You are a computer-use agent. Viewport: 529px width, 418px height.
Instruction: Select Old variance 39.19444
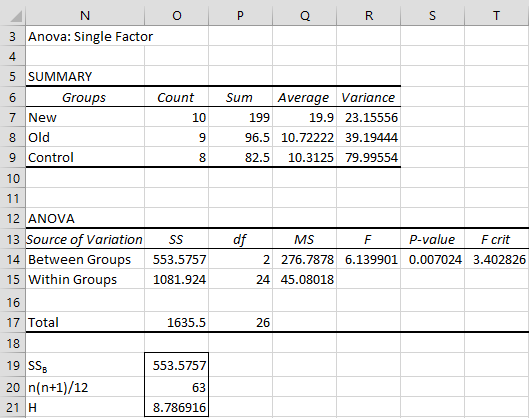(368, 137)
